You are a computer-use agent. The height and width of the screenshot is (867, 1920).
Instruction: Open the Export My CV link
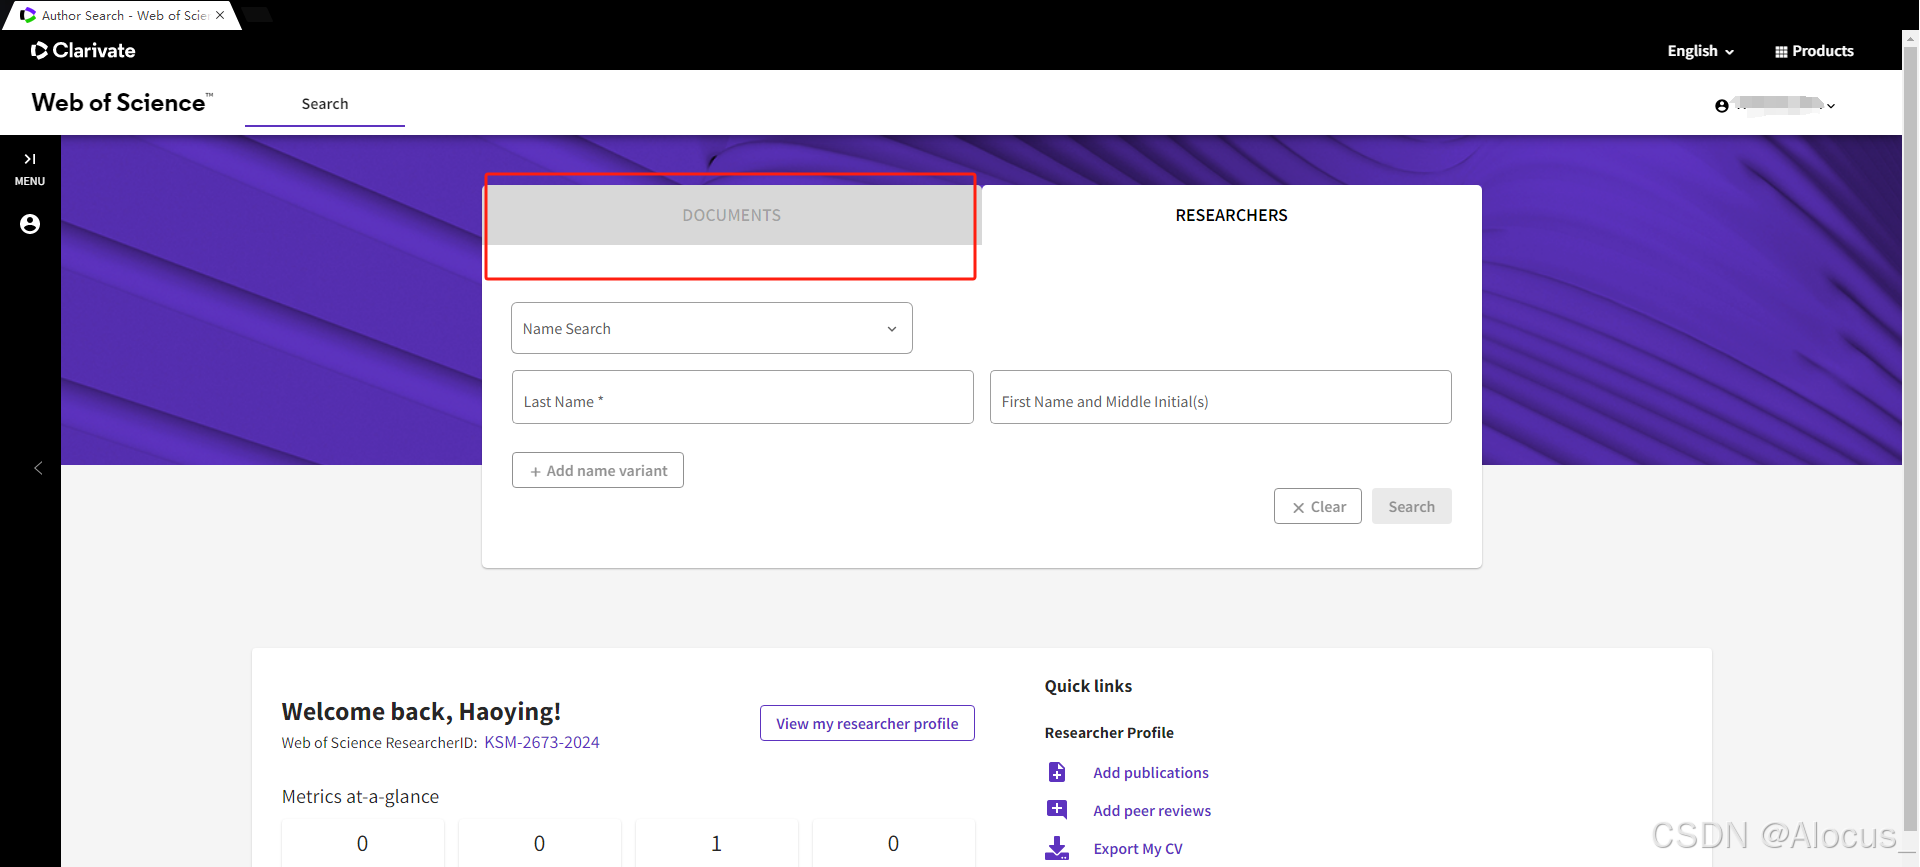(1138, 848)
